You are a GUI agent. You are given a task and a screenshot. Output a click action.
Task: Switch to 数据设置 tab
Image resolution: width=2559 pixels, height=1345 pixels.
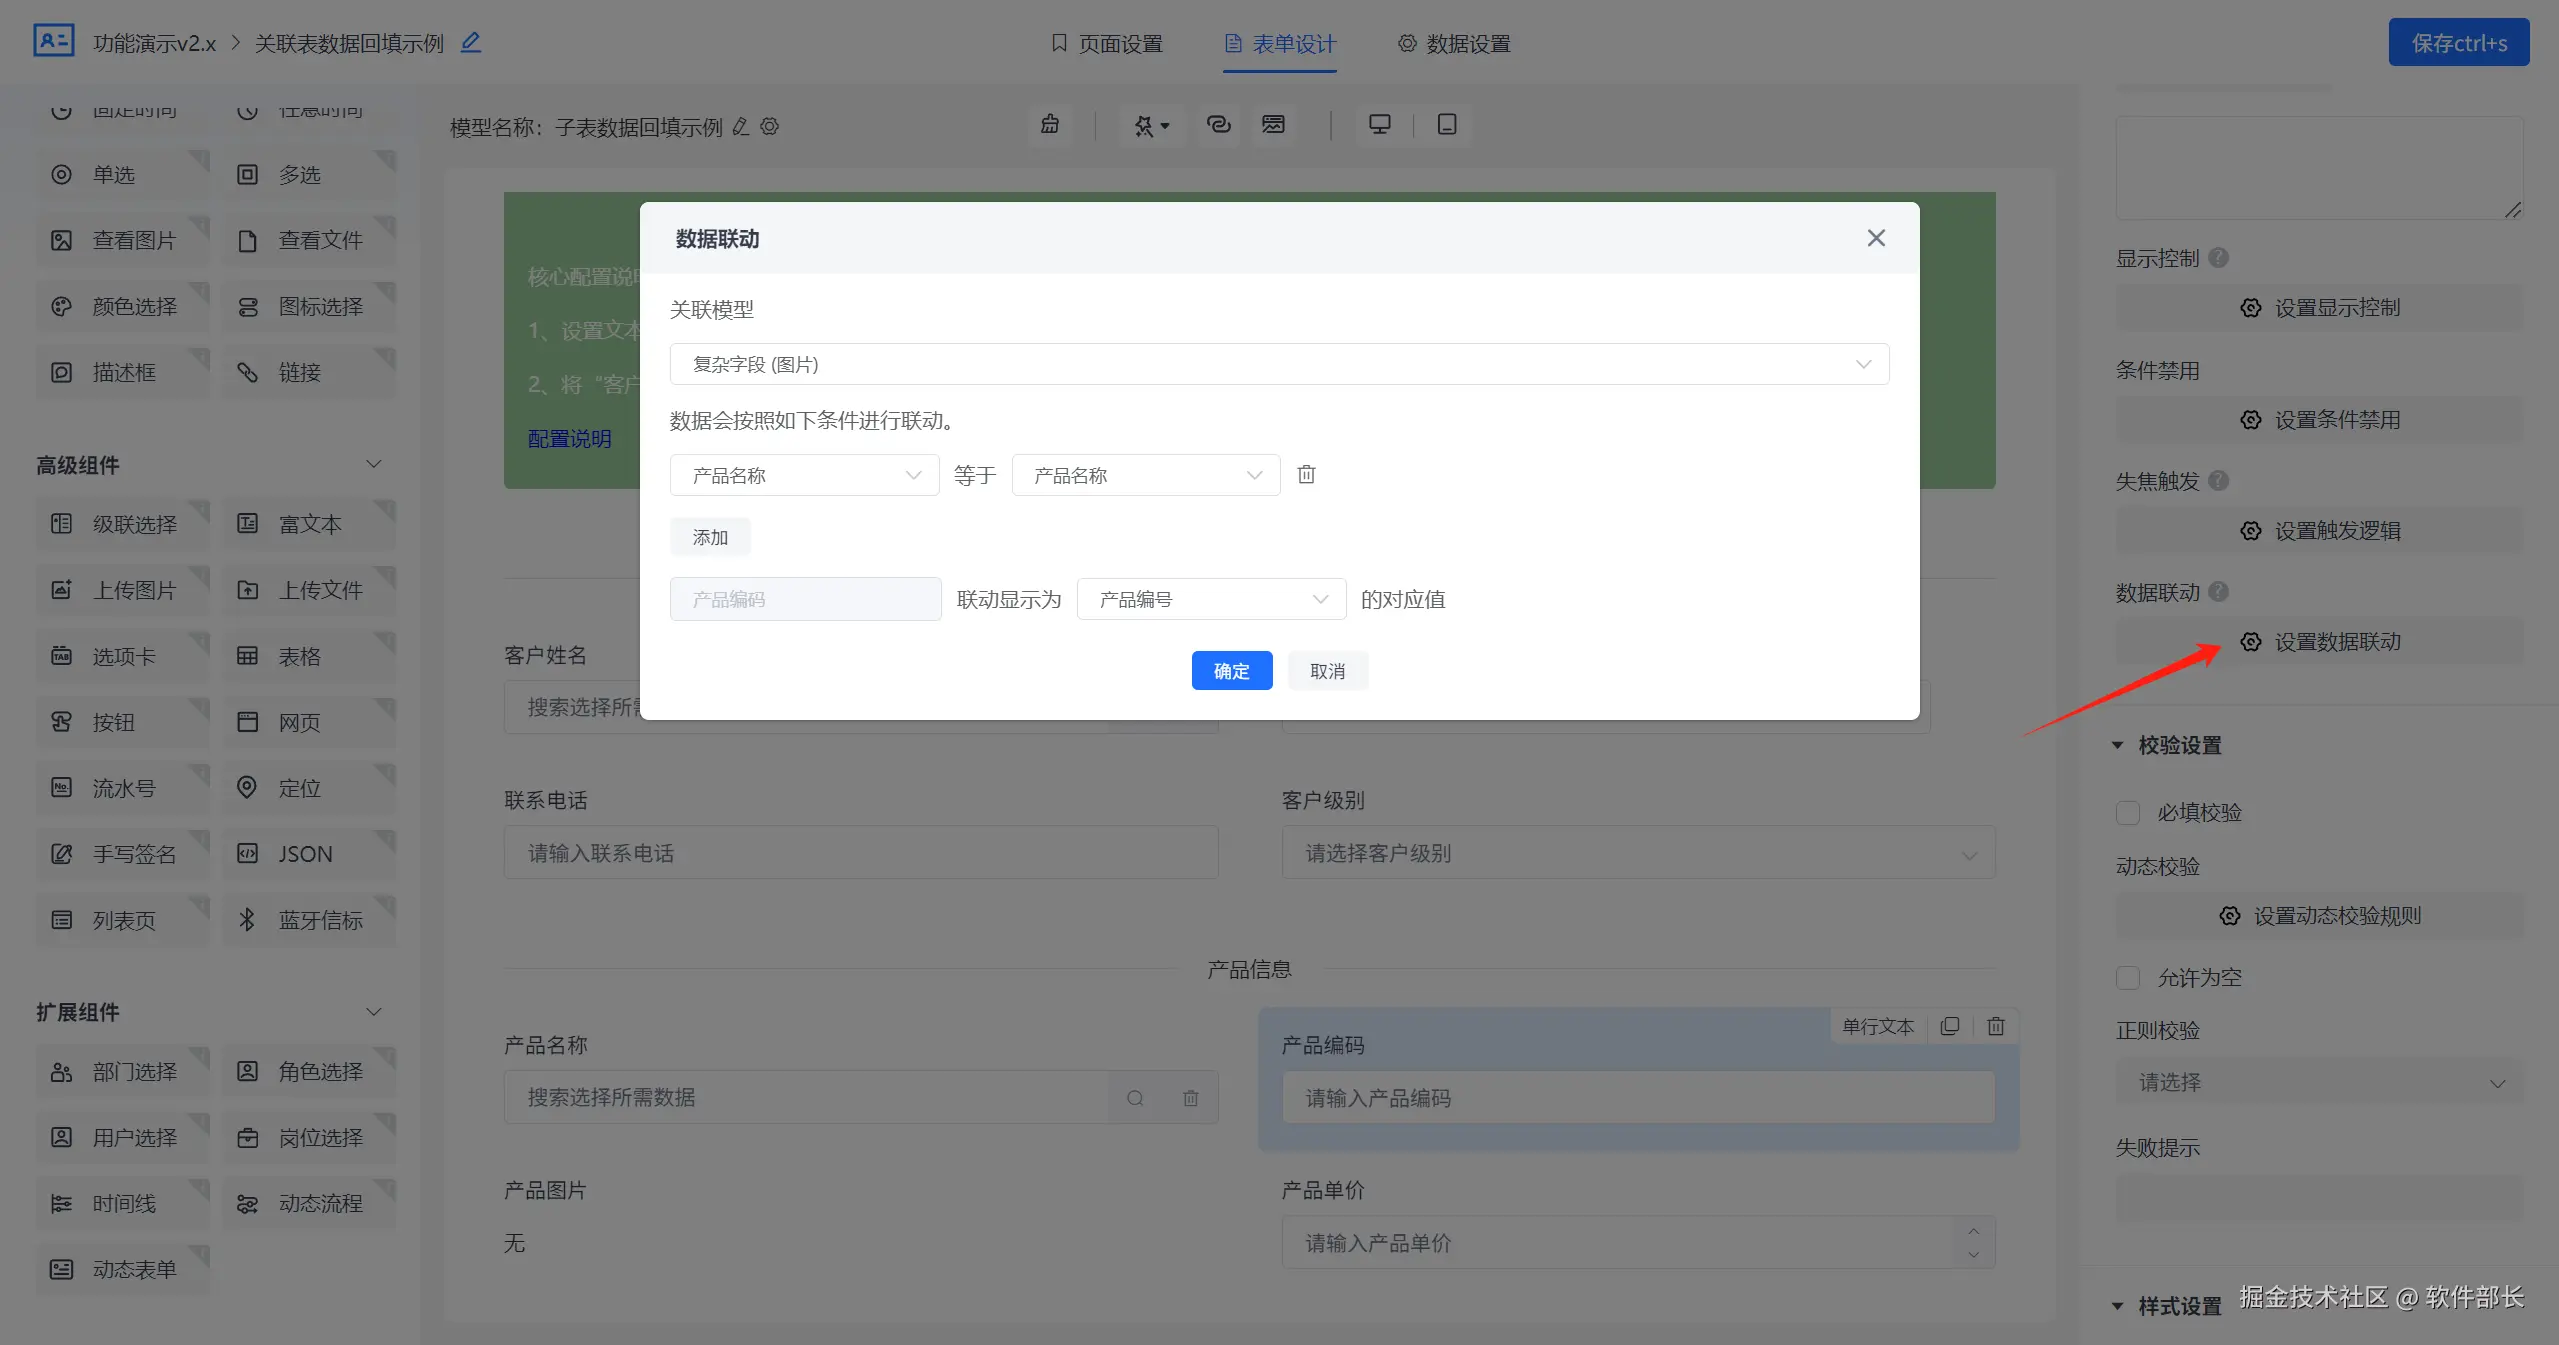pos(1454,43)
